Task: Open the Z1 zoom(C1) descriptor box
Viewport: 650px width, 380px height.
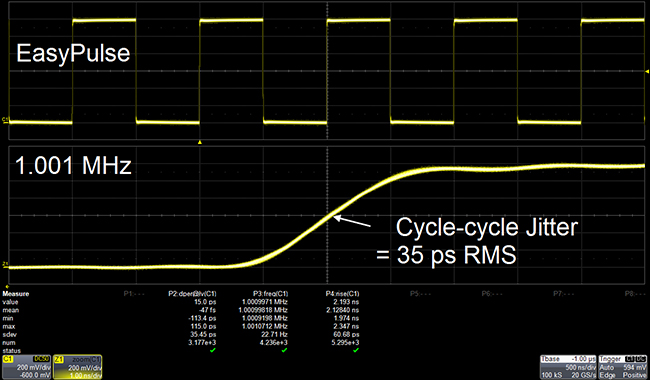Action: point(78,367)
